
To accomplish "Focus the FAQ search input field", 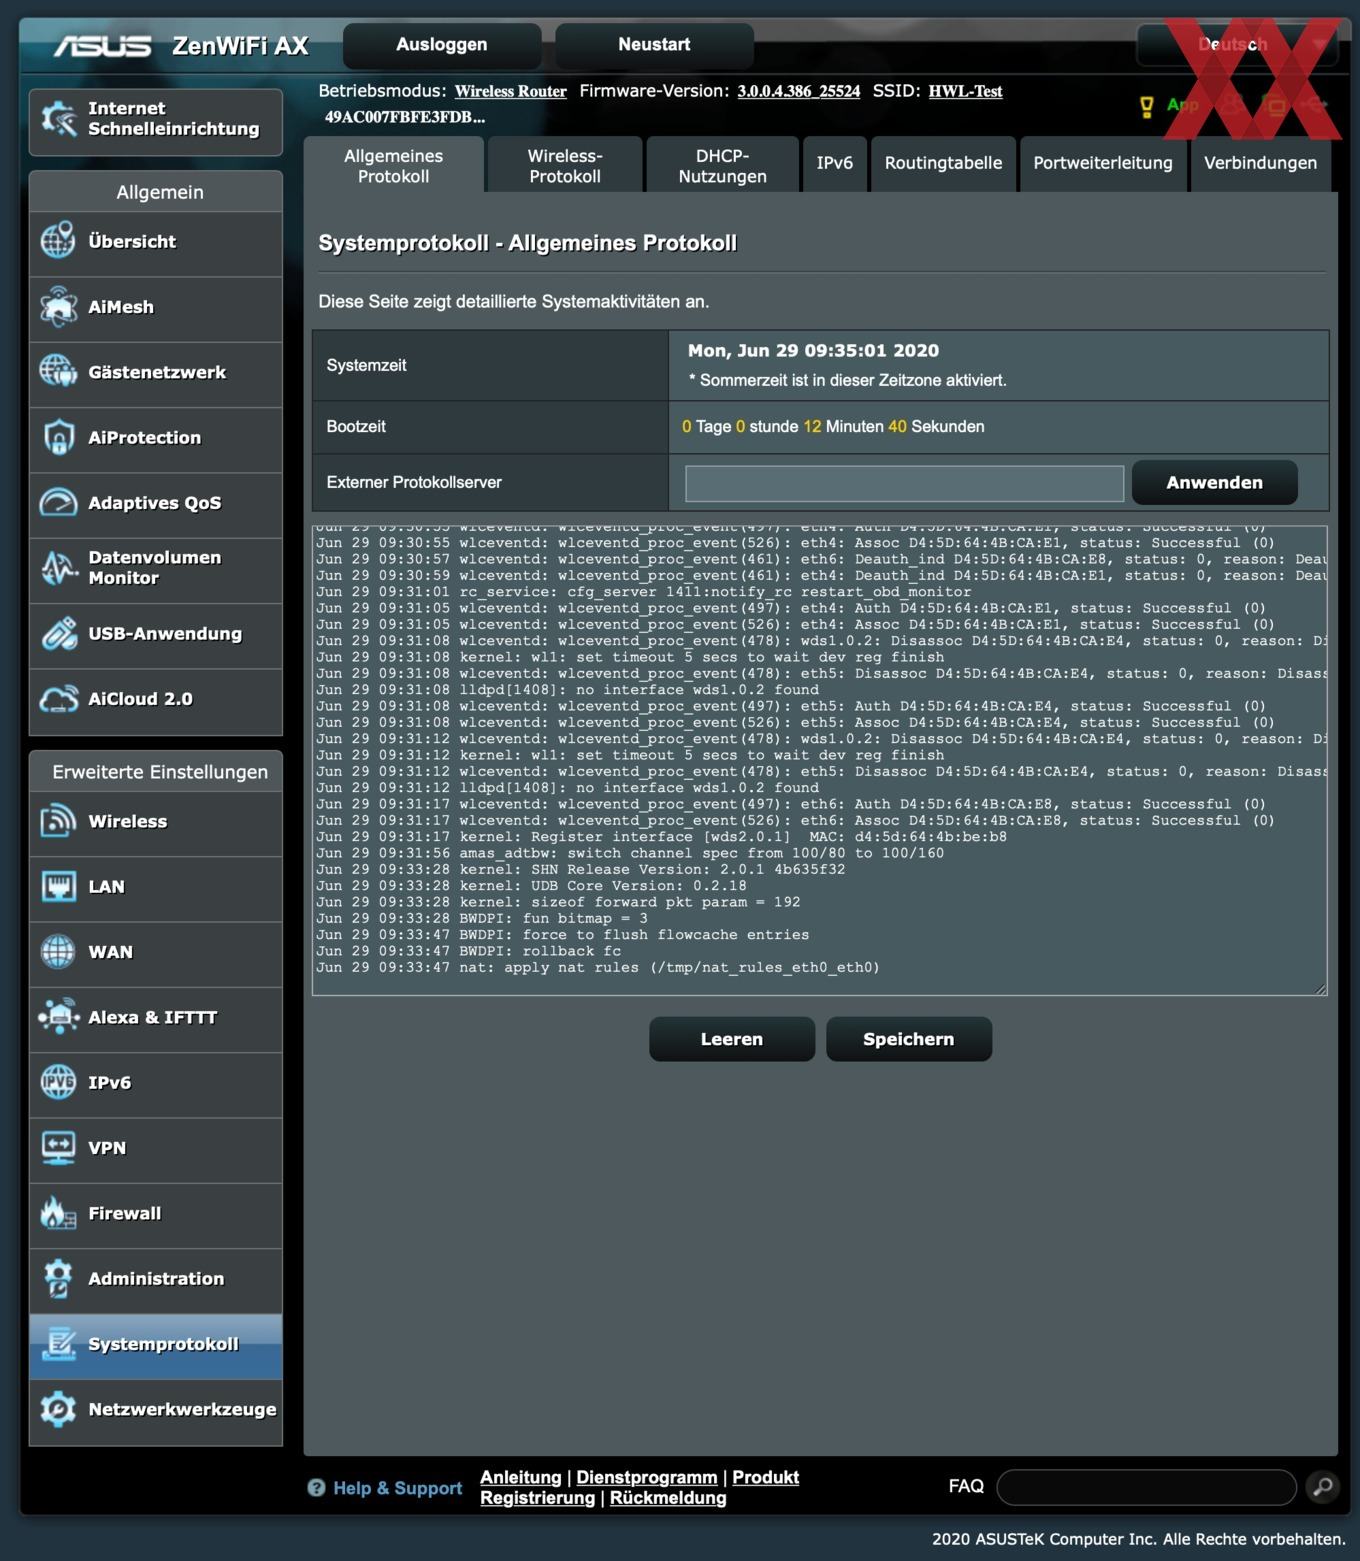I will point(1146,1487).
